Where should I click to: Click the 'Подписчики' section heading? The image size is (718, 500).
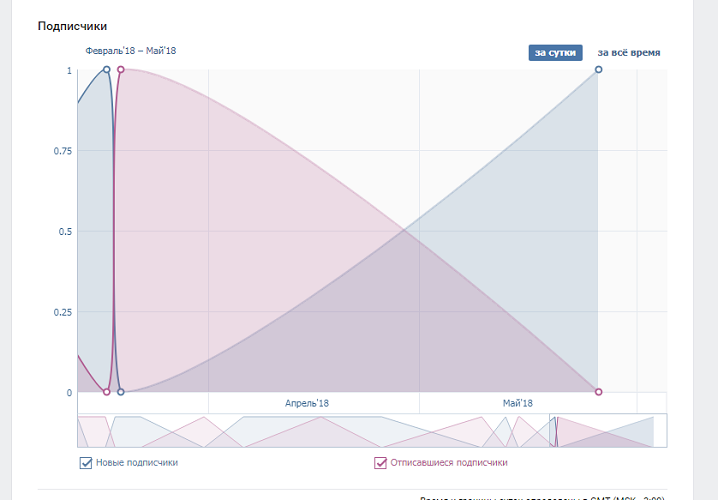[72, 26]
